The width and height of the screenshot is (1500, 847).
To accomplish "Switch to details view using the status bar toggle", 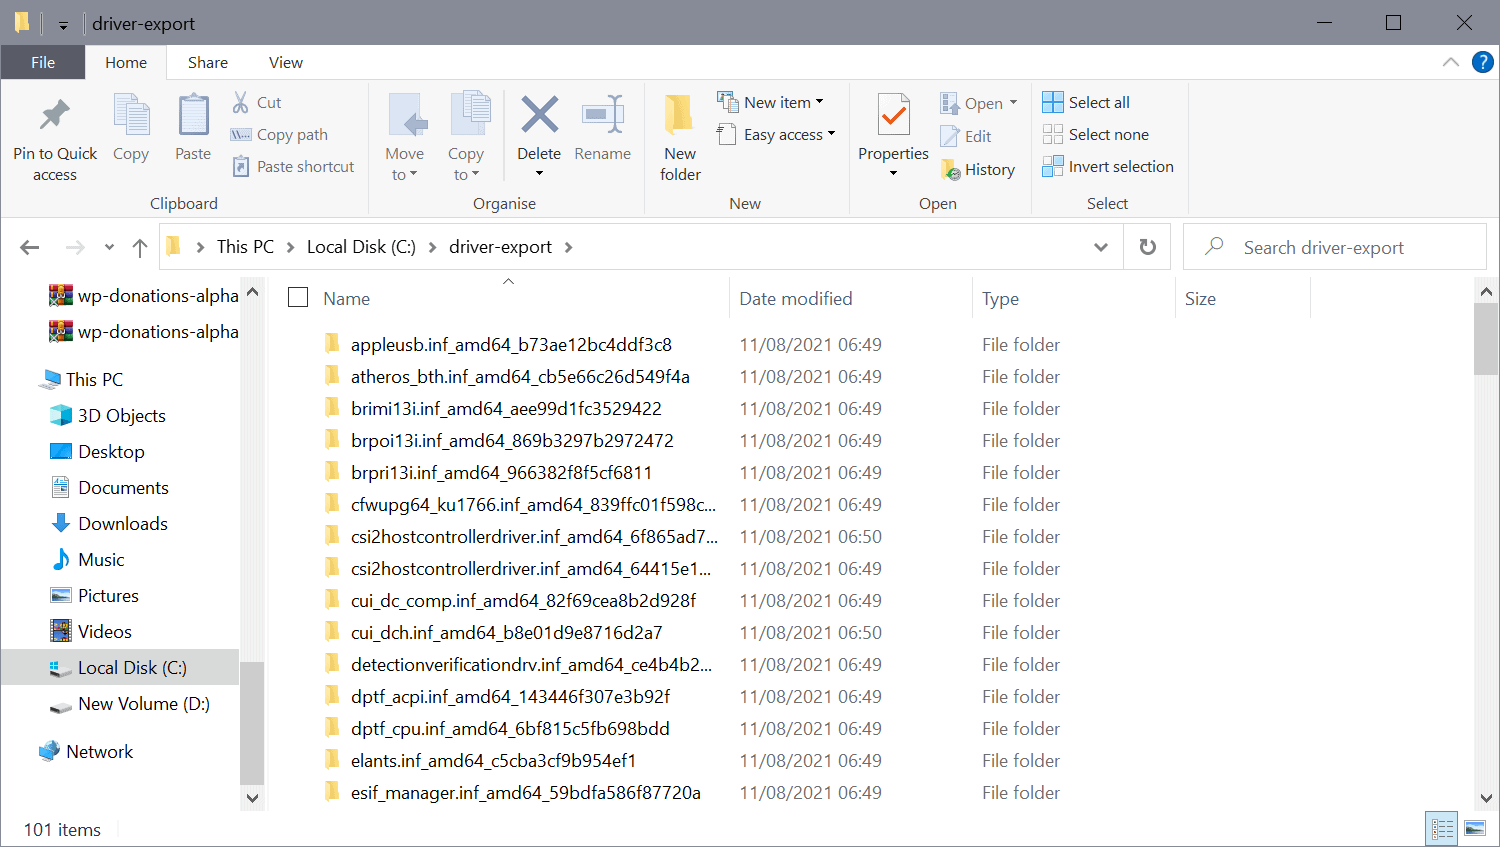I will (x=1441, y=828).
